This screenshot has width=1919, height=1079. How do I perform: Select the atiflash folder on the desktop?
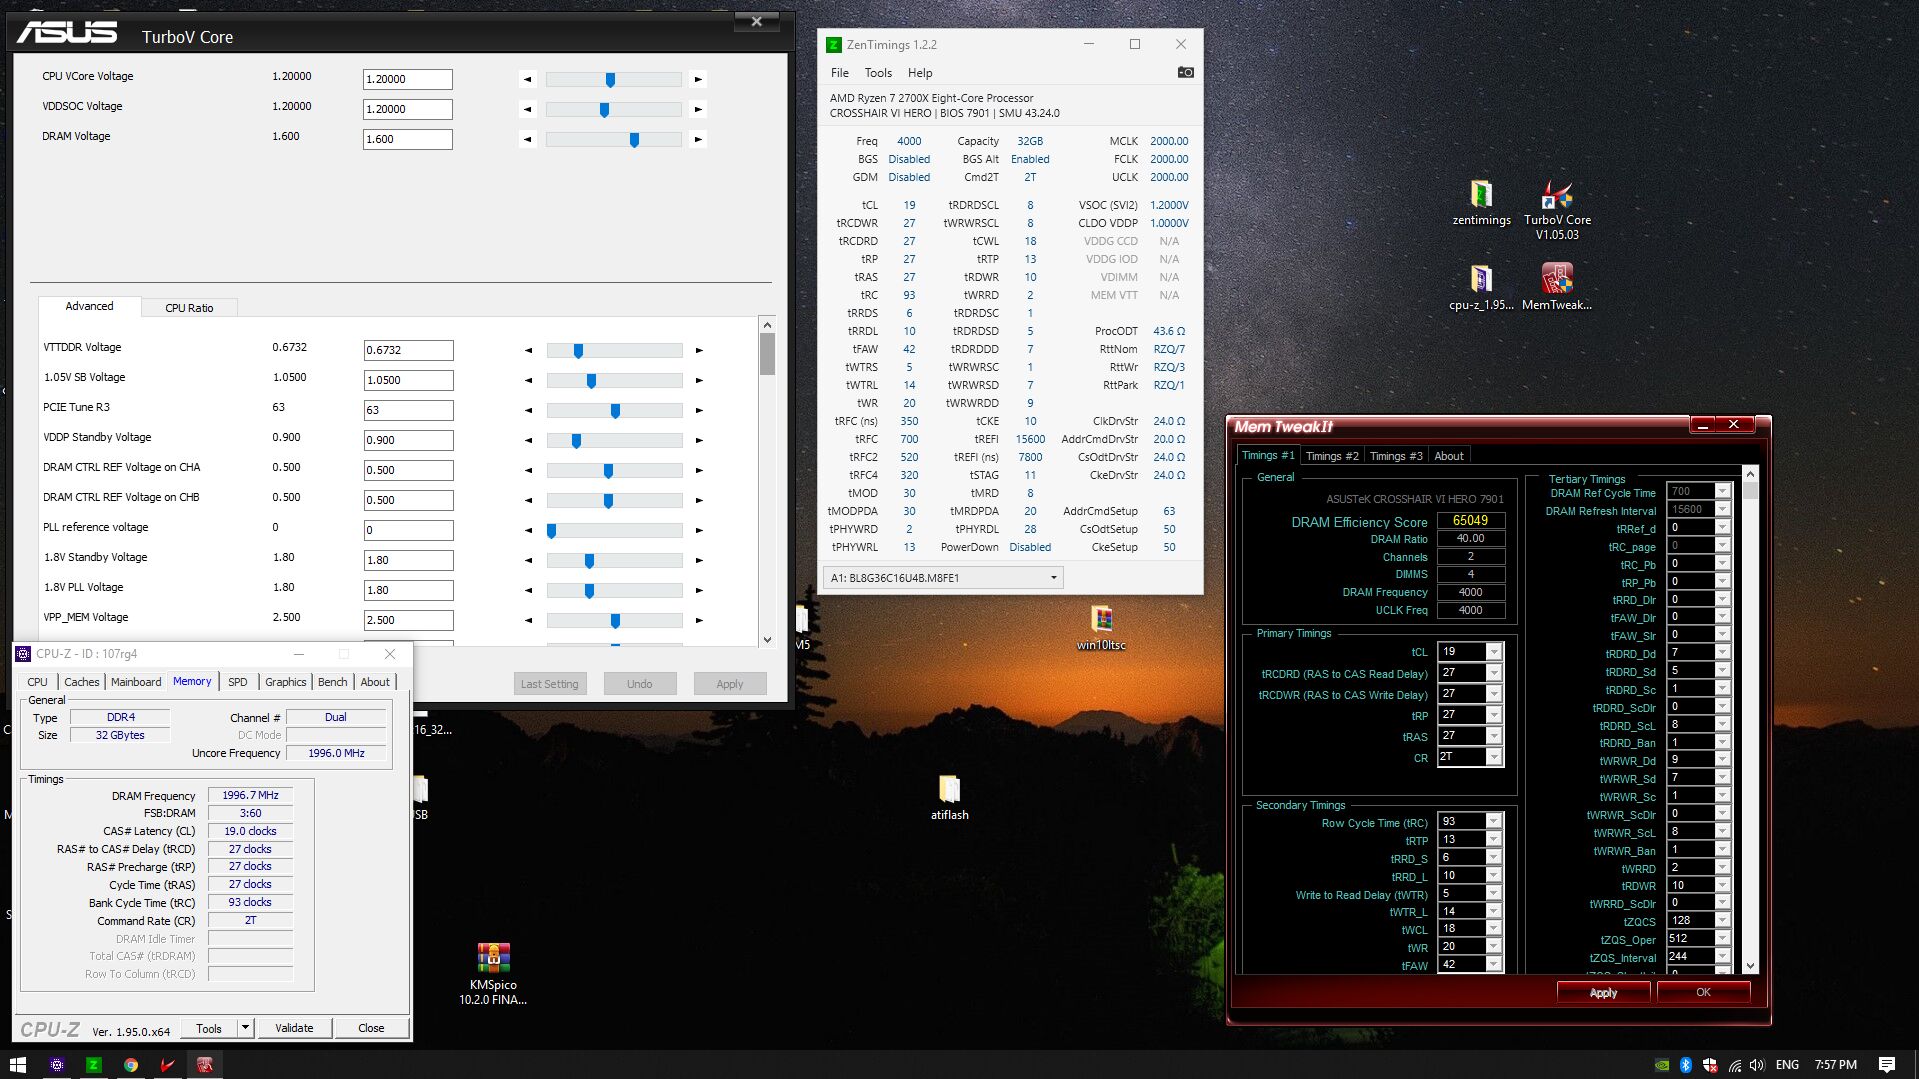click(949, 797)
